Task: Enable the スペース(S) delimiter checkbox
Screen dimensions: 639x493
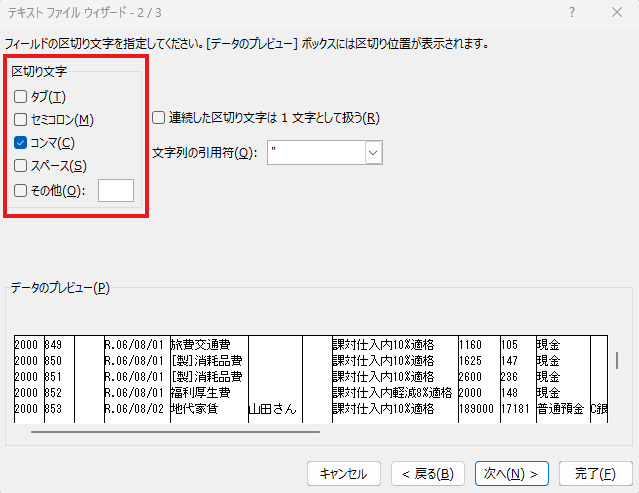Action: (20, 166)
